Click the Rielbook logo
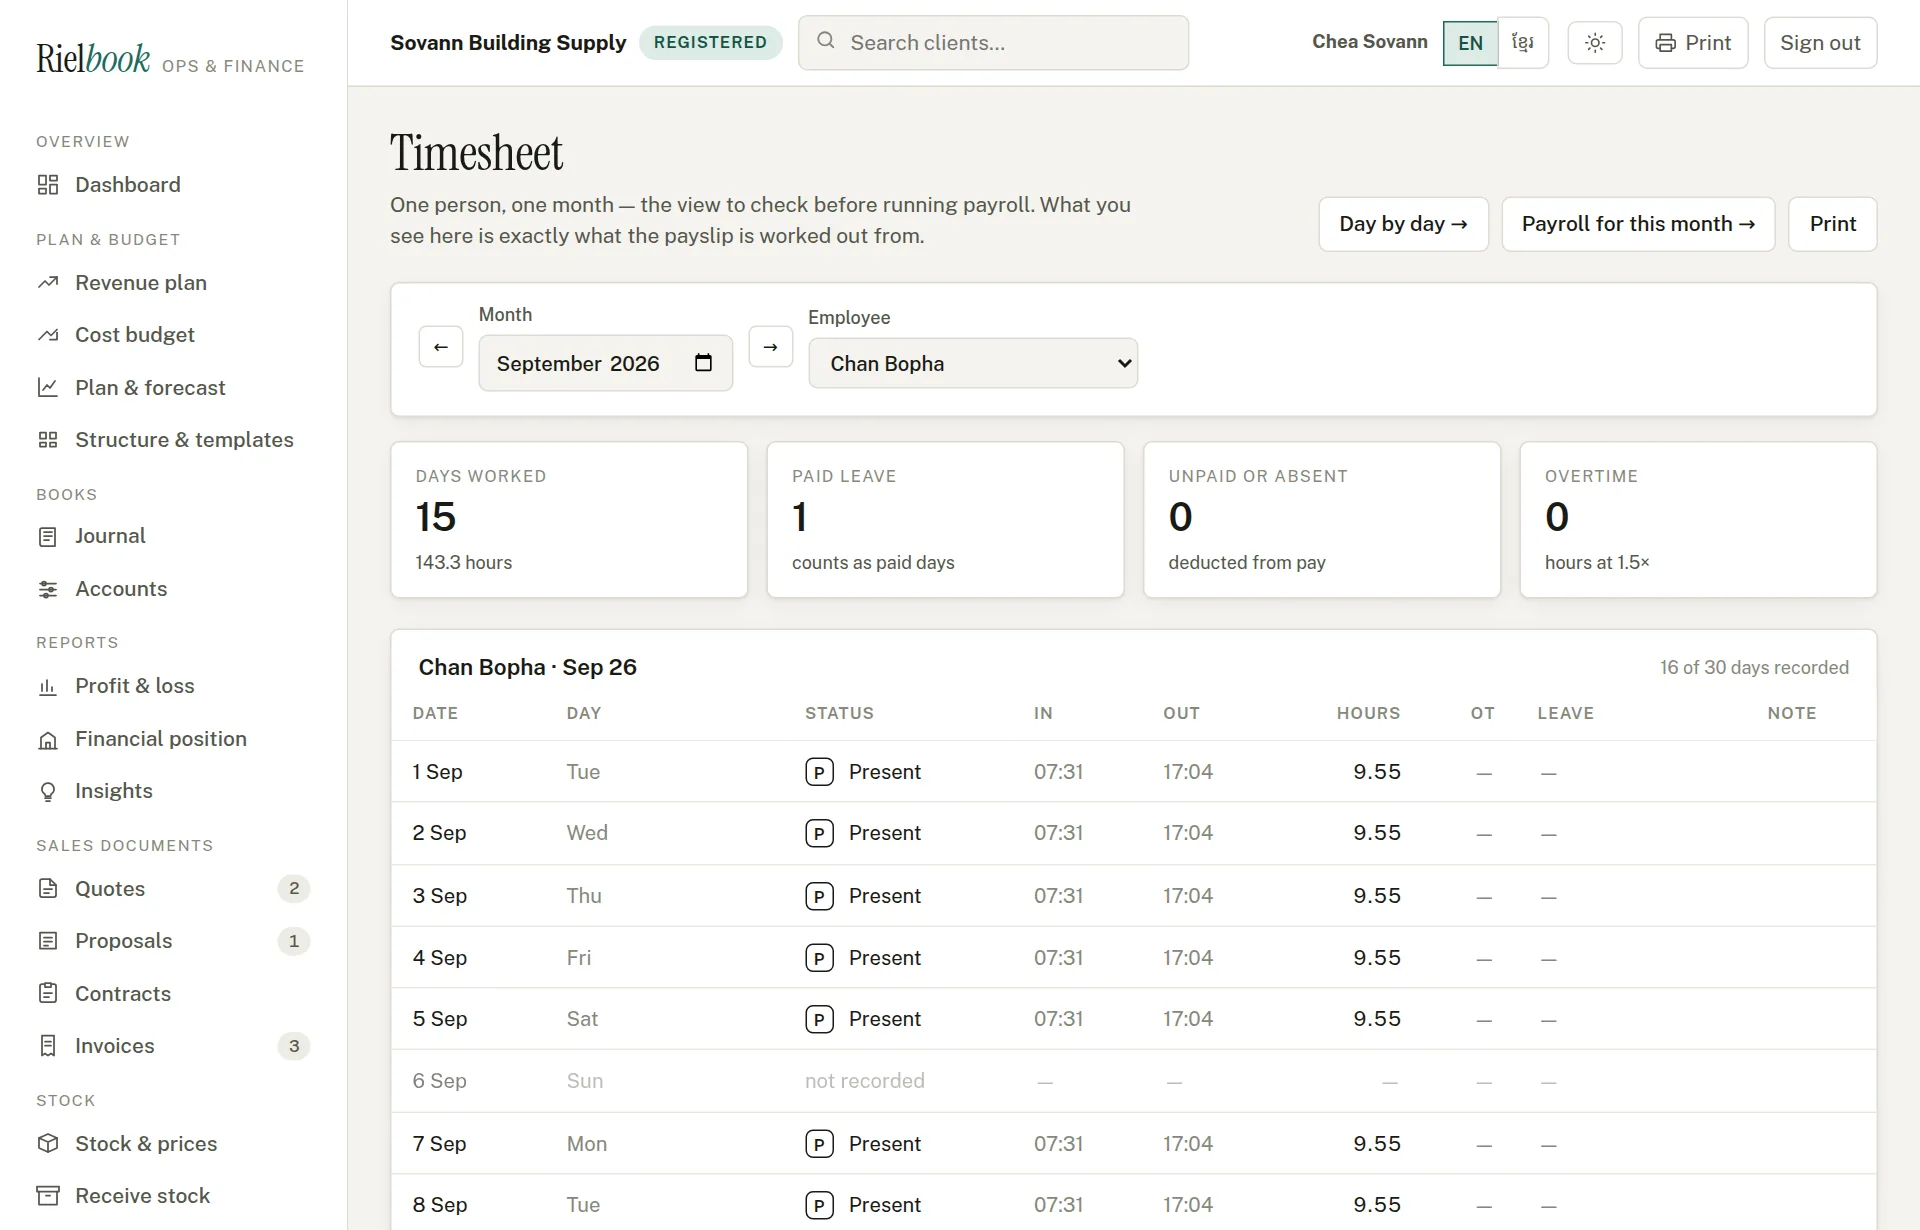The image size is (1920, 1230). pyautogui.click(x=93, y=59)
